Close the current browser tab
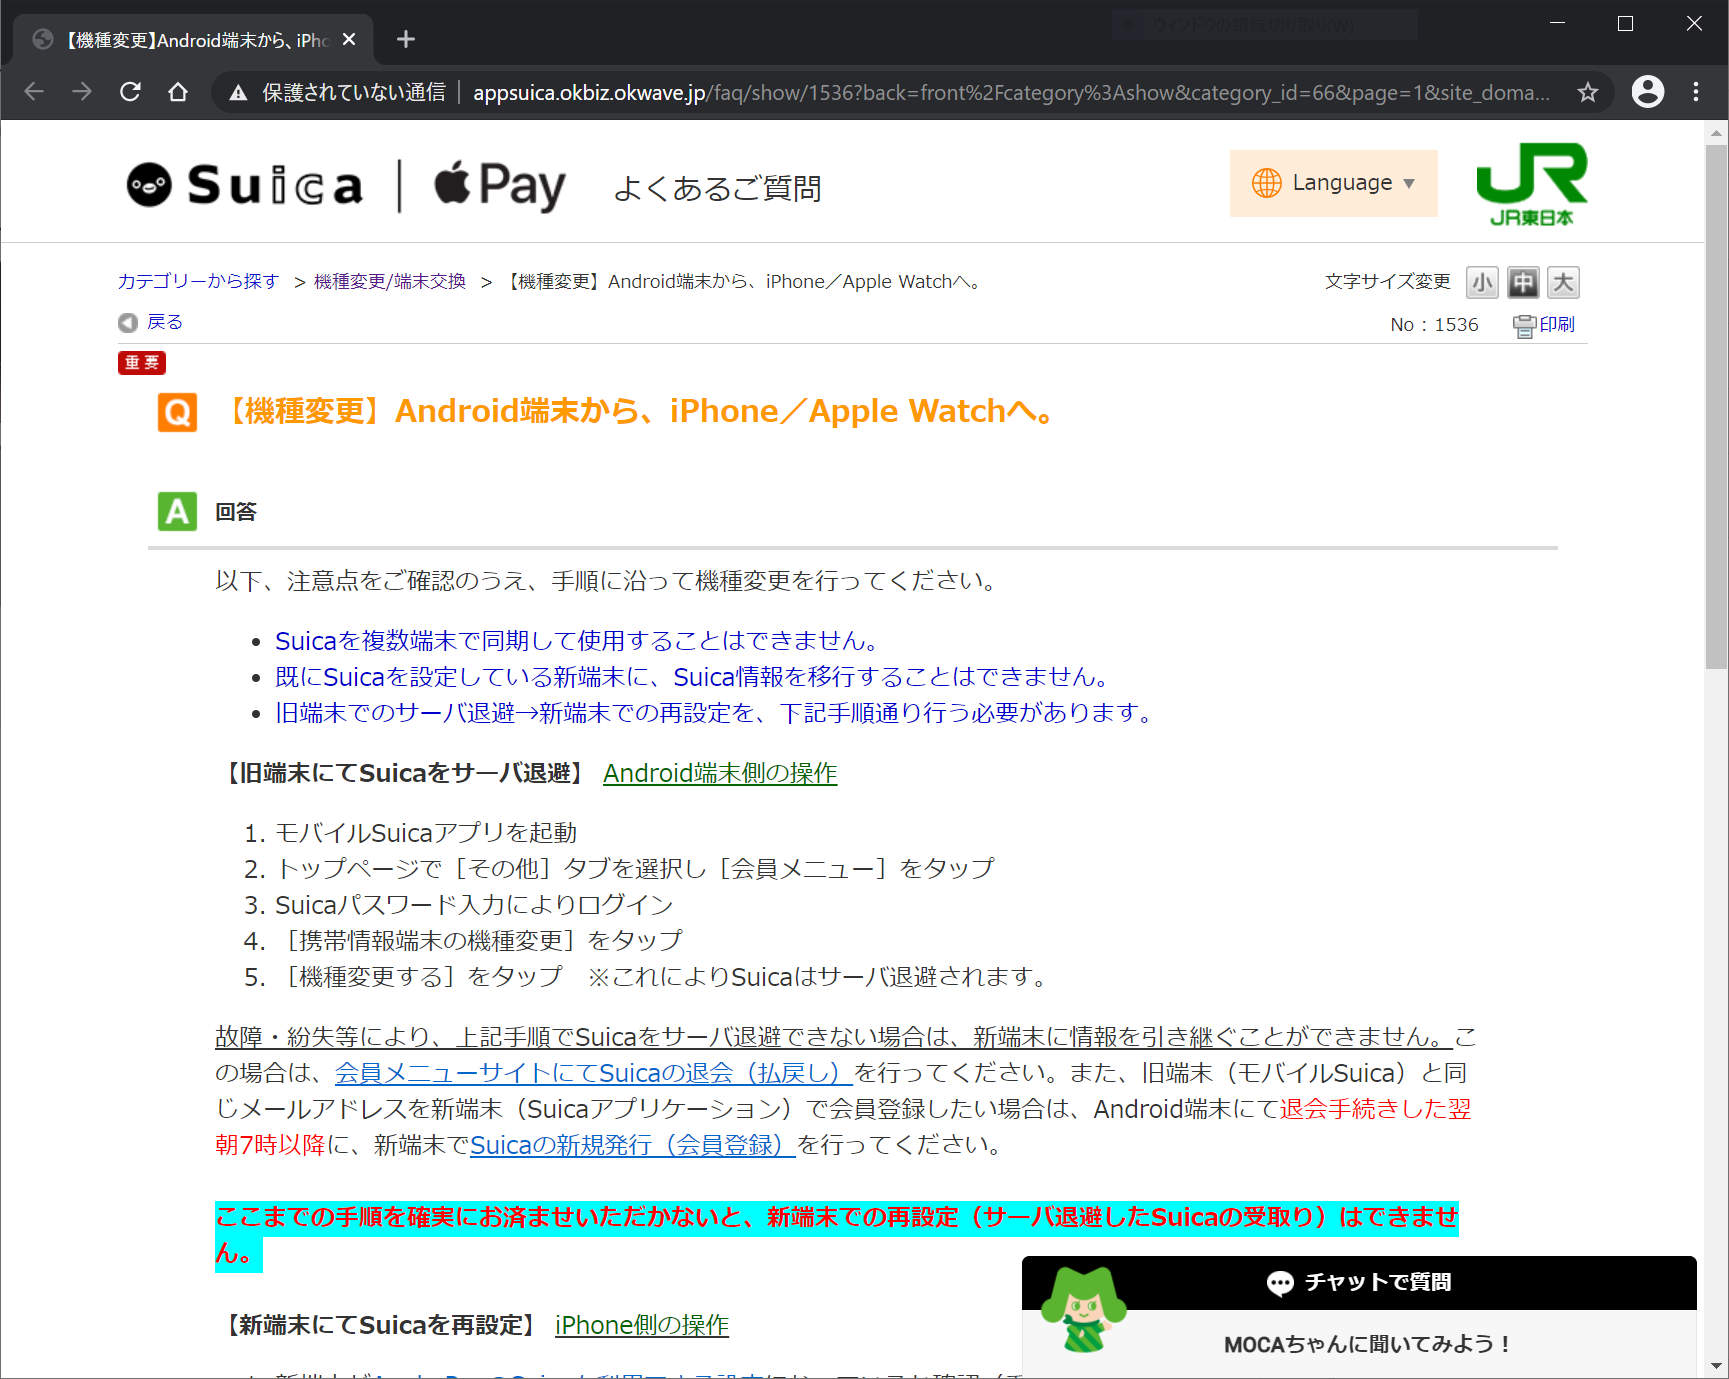 pos(349,39)
